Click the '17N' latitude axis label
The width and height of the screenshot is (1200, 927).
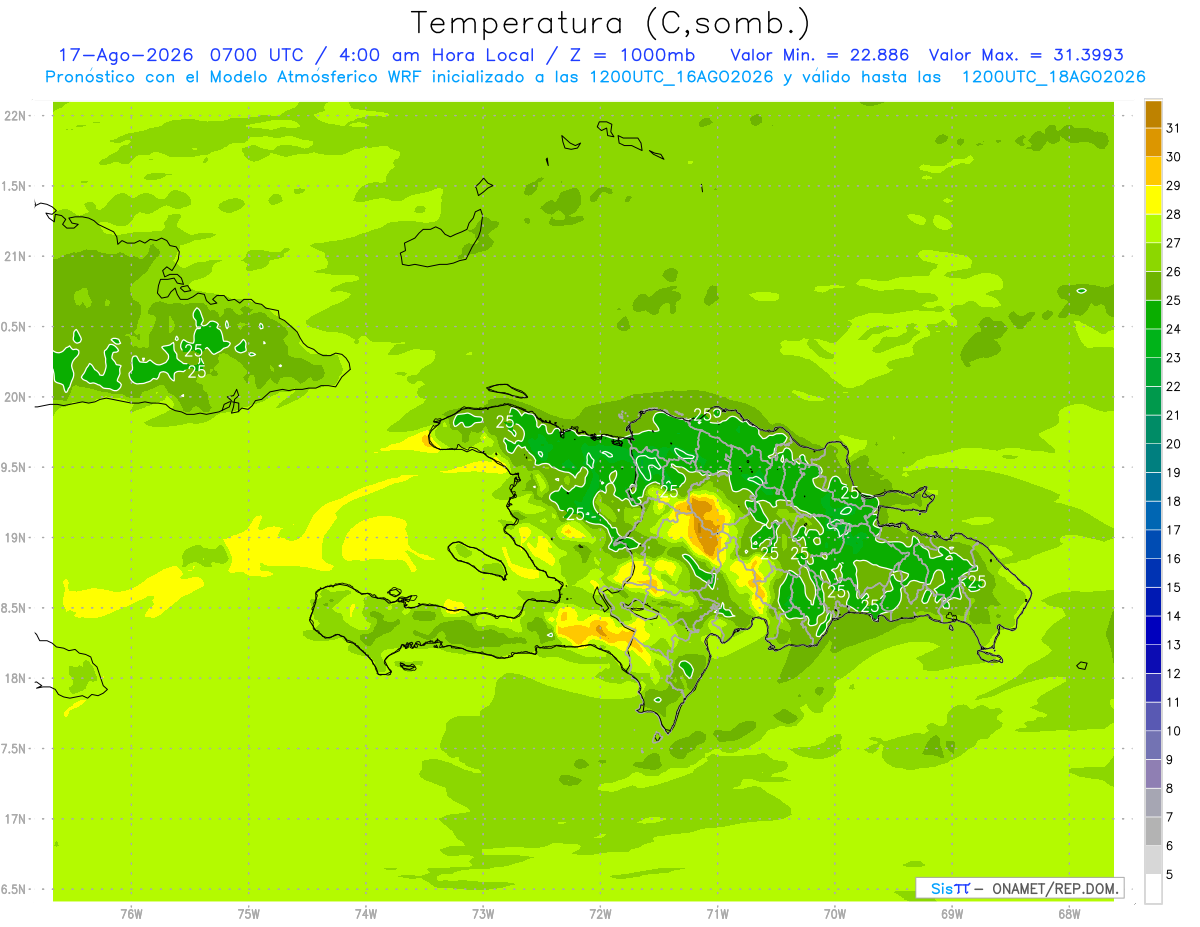(13, 820)
